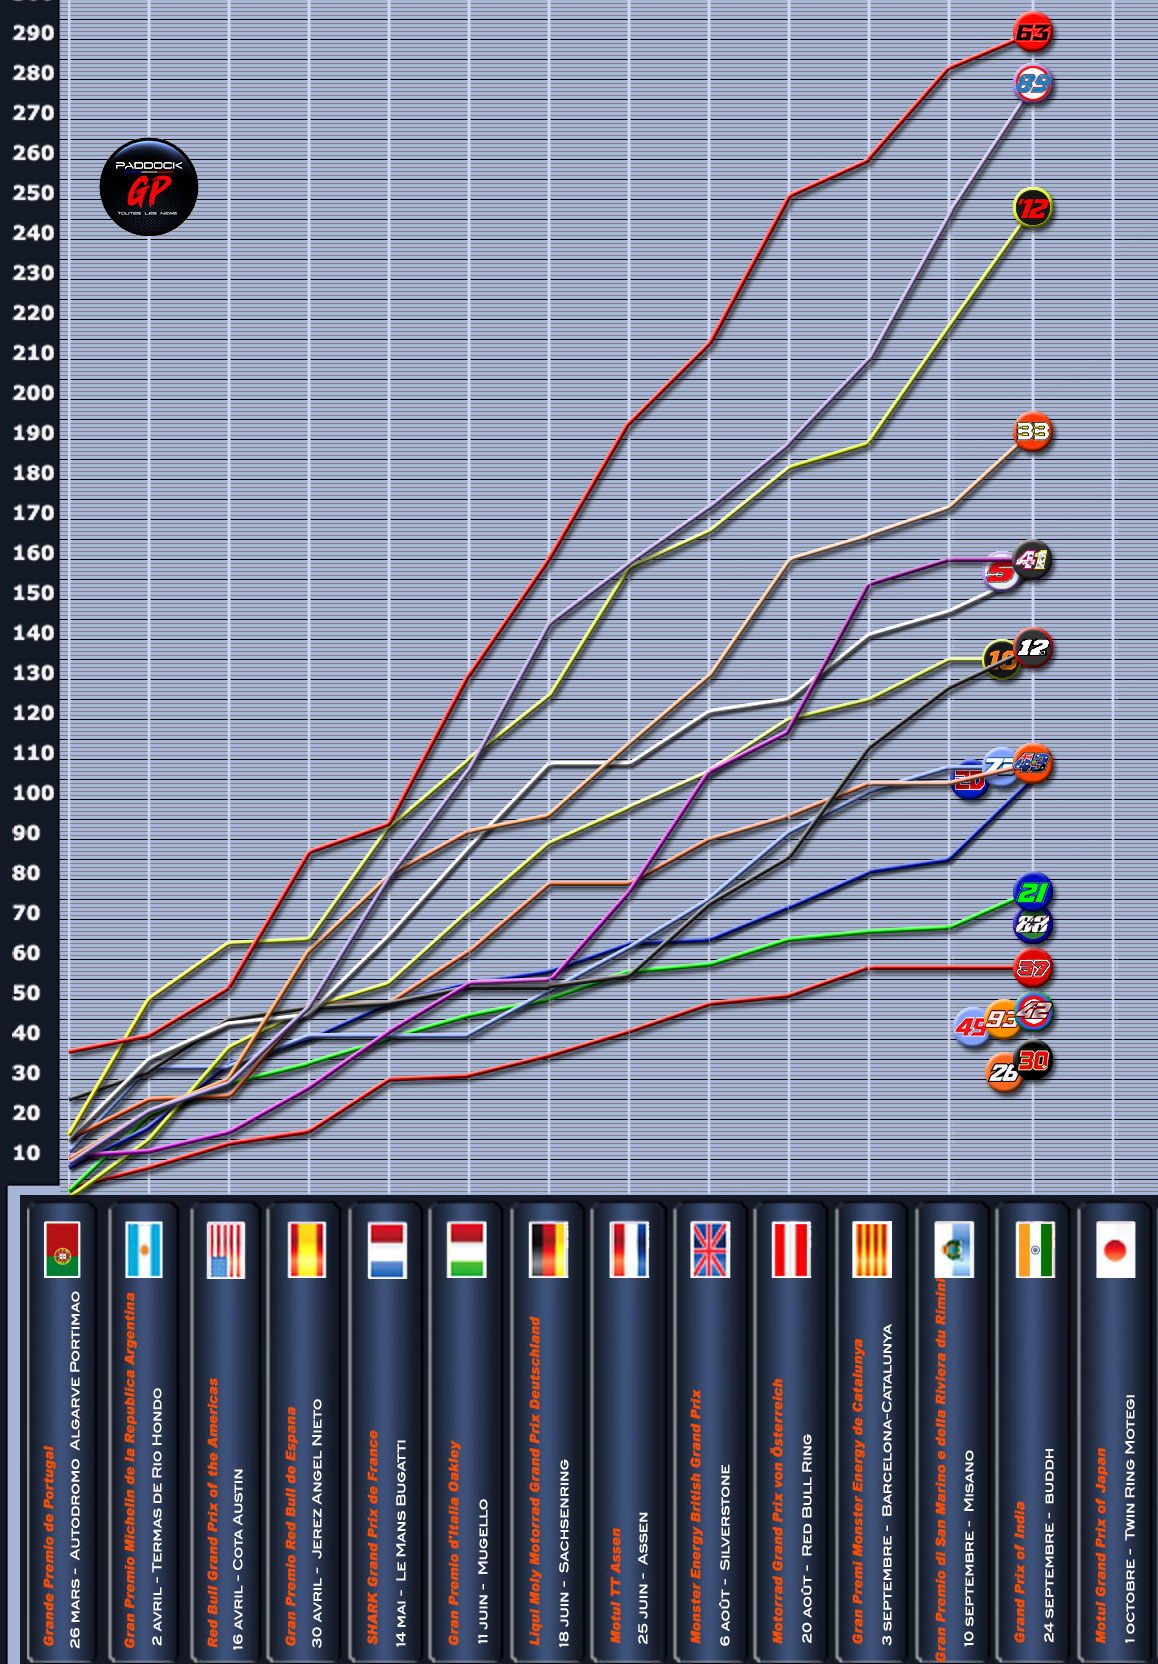Click the green number 21 rider badge

tap(1033, 892)
